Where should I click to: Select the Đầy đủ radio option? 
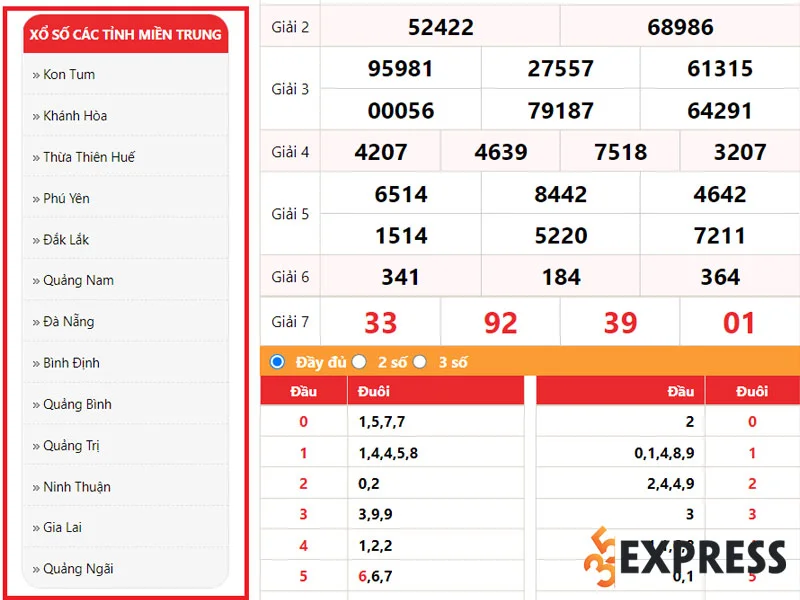(278, 362)
